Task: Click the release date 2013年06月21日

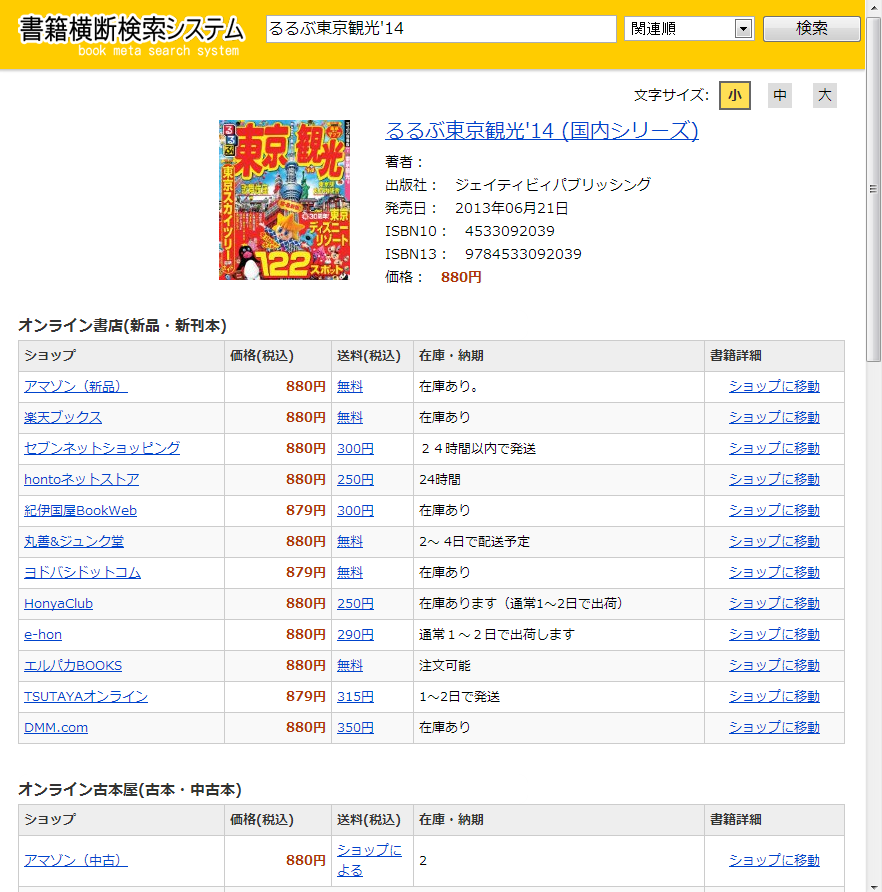Action: (512, 208)
